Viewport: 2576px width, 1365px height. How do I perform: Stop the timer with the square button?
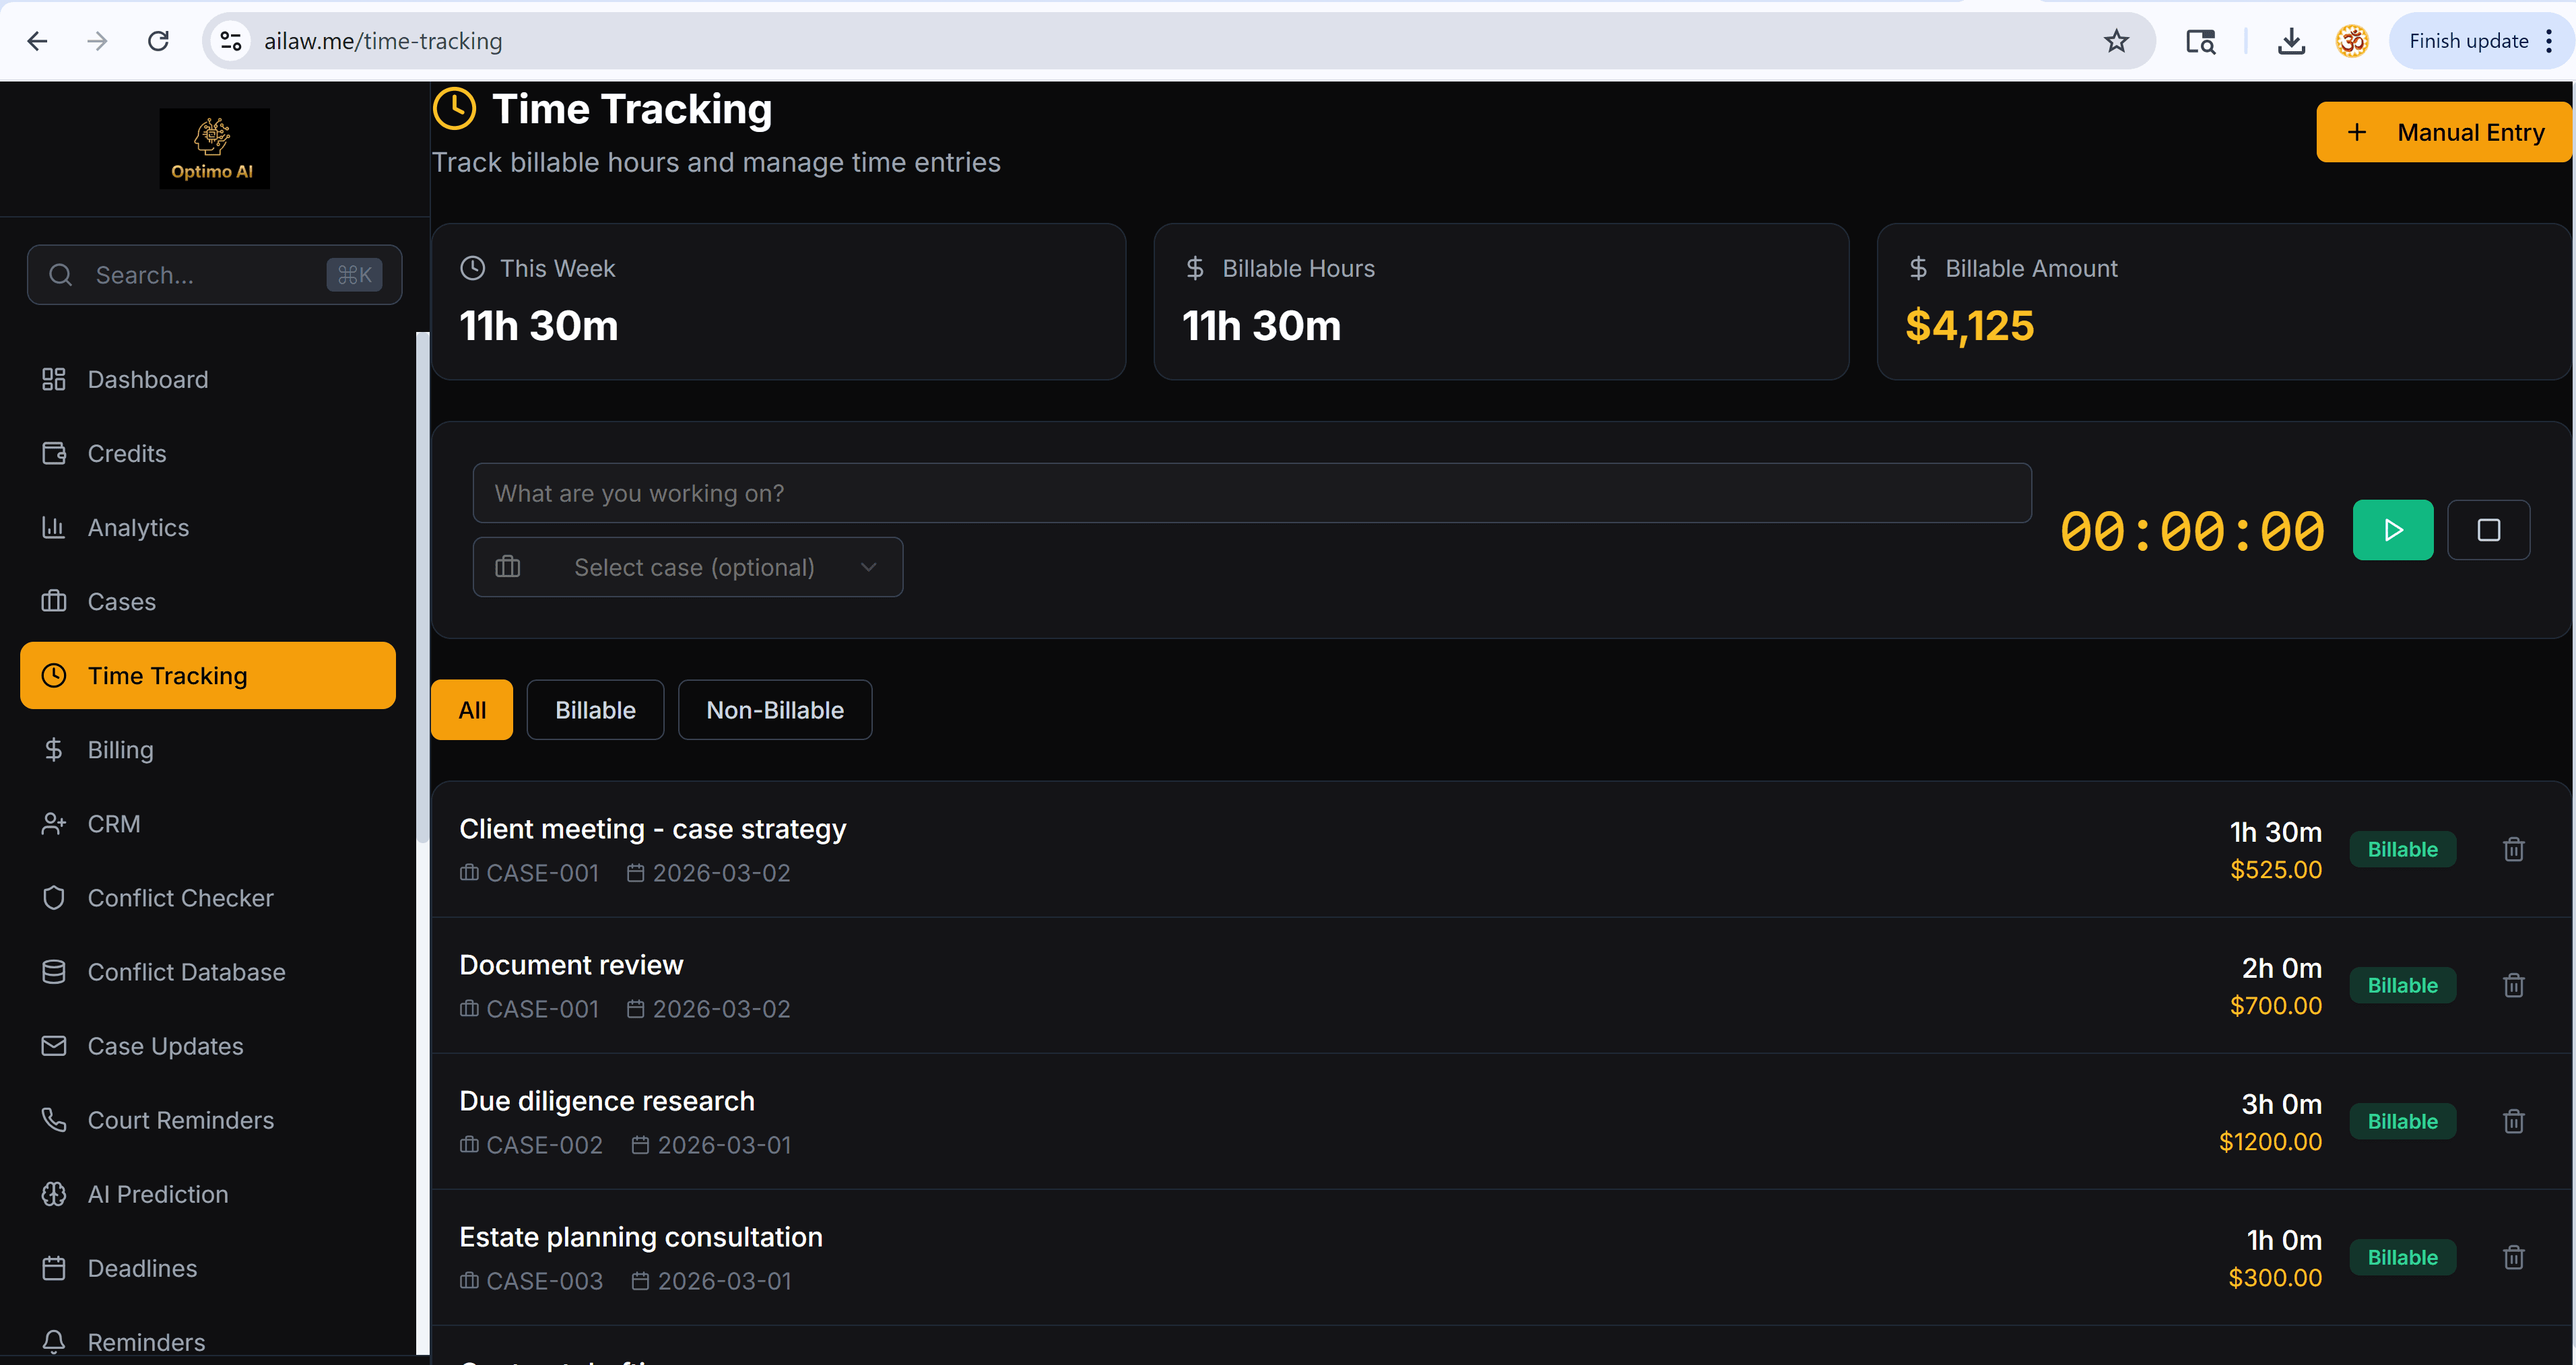[2488, 530]
